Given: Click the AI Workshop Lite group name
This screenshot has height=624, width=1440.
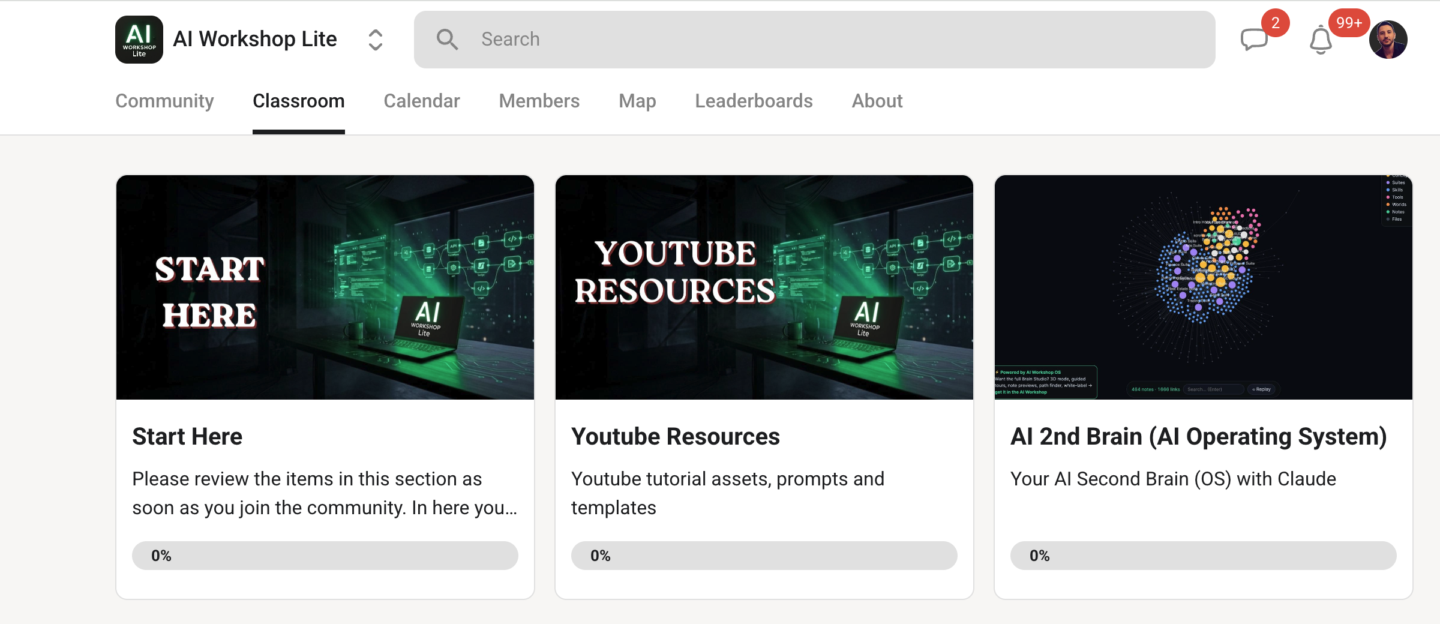Looking at the screenshot, I should click(x=255, y=40).
